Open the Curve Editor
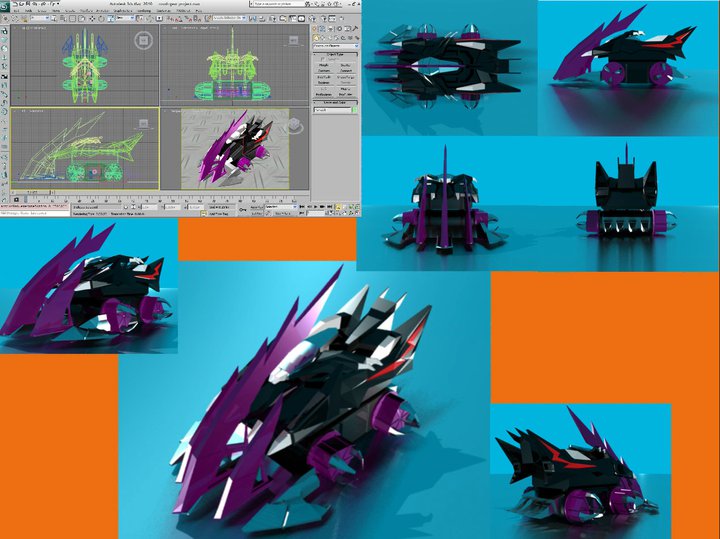The height and width of the screenshot is (539, 720). [x=292, y=18]
